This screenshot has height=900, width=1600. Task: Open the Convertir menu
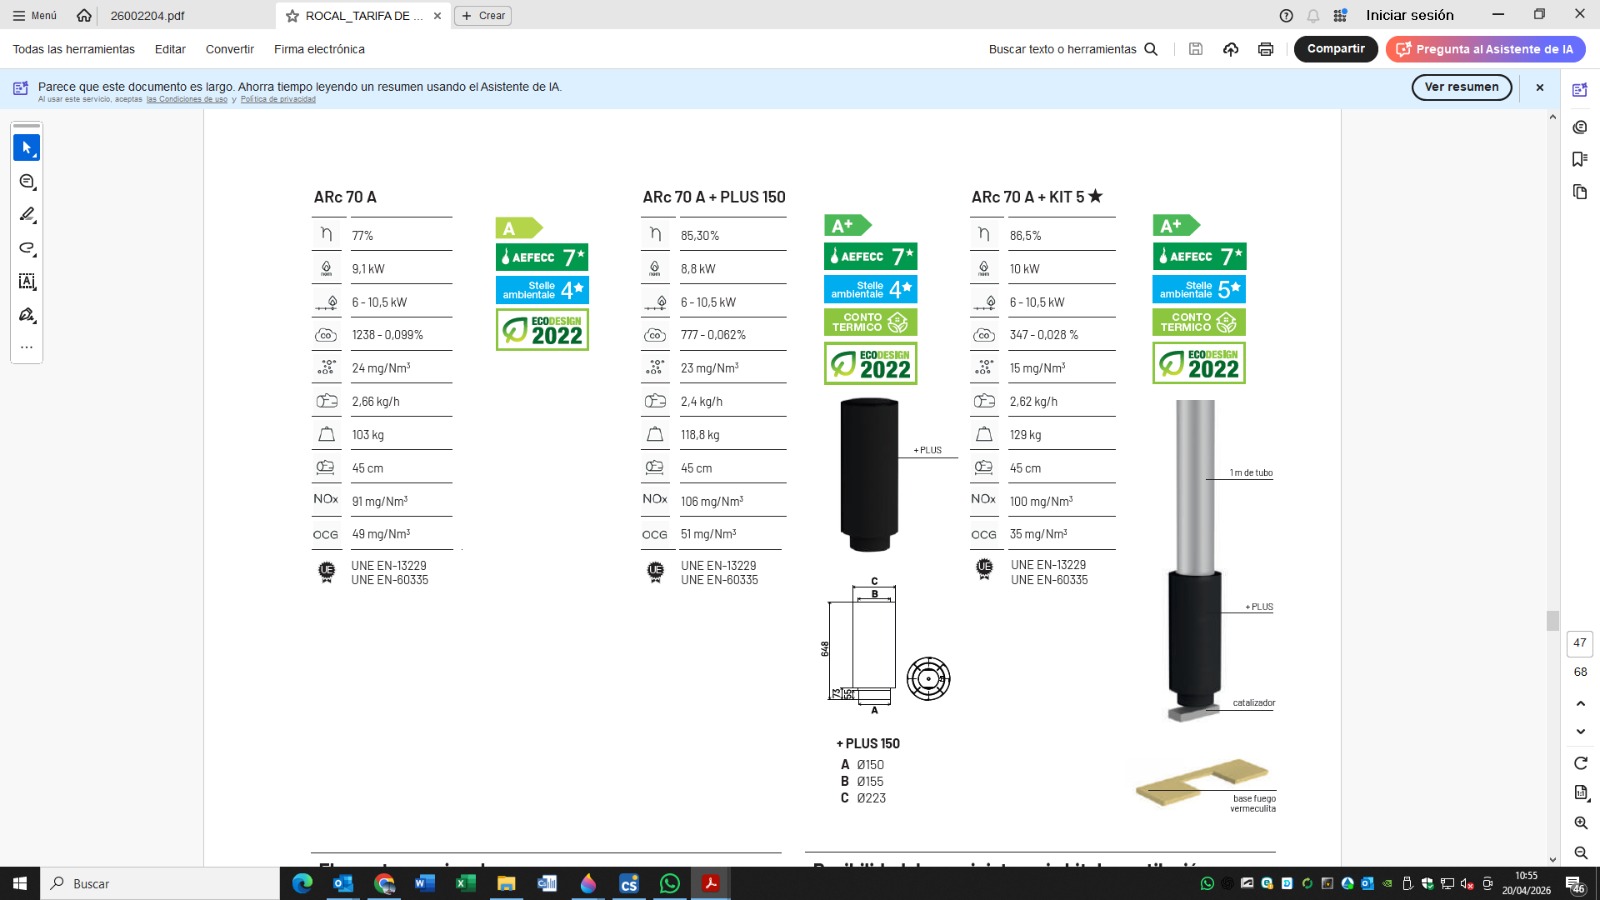click(230, 49)
